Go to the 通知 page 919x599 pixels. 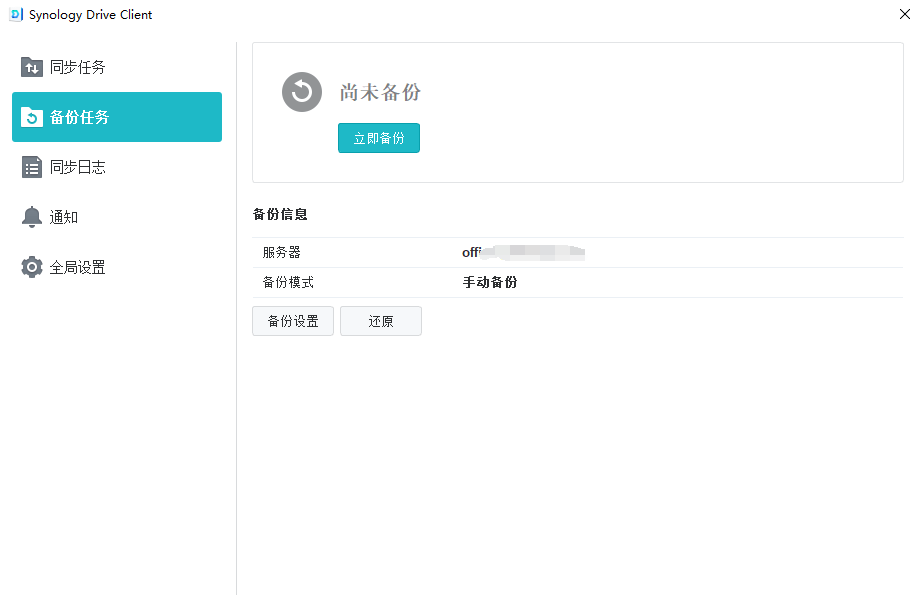click(x=64, y=217)
